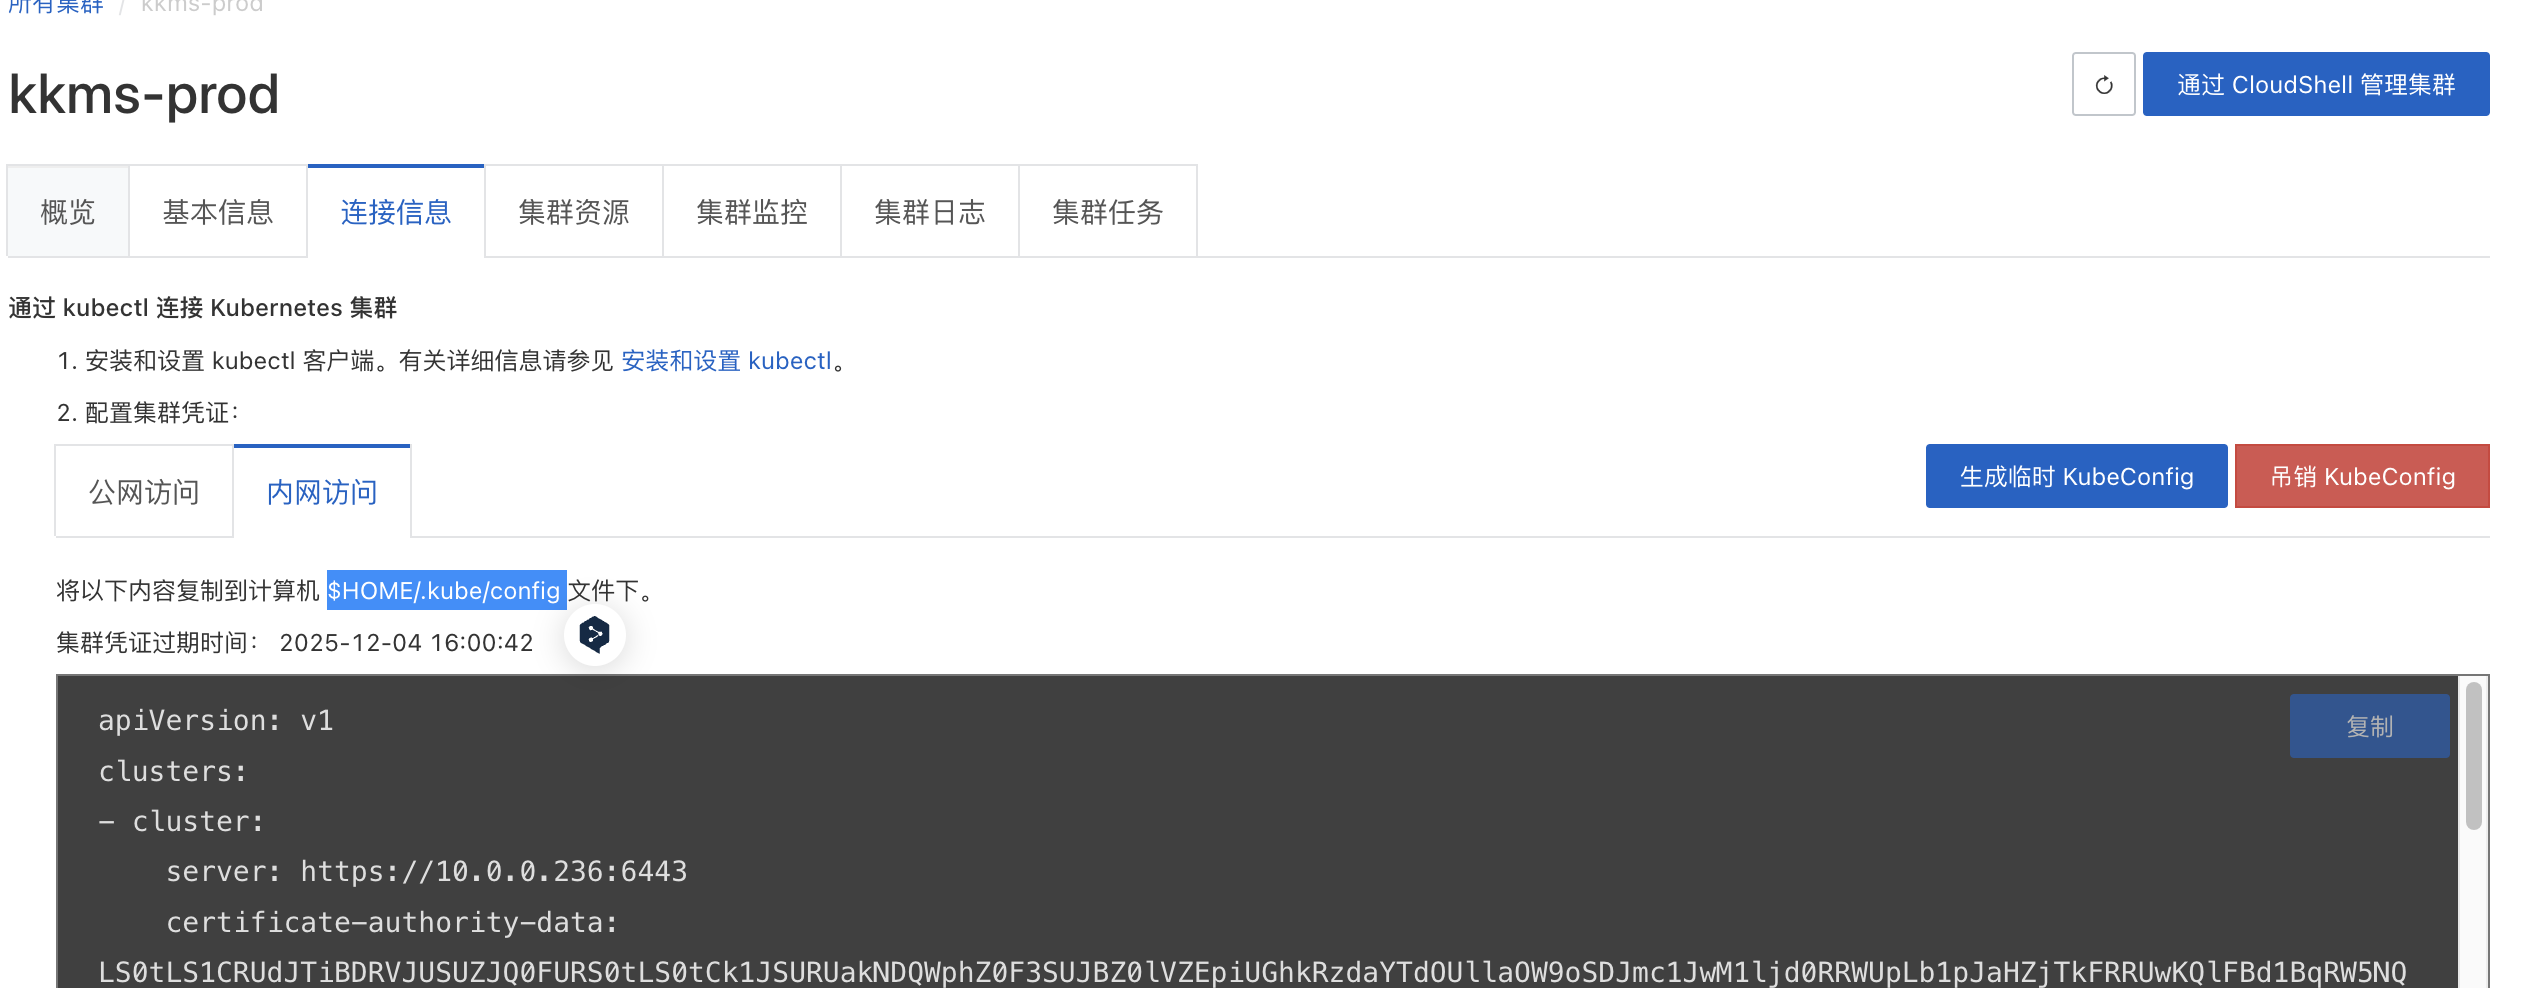Switch to the 概览 tab
Screen dimensions: 2530x988
point(66,211)
